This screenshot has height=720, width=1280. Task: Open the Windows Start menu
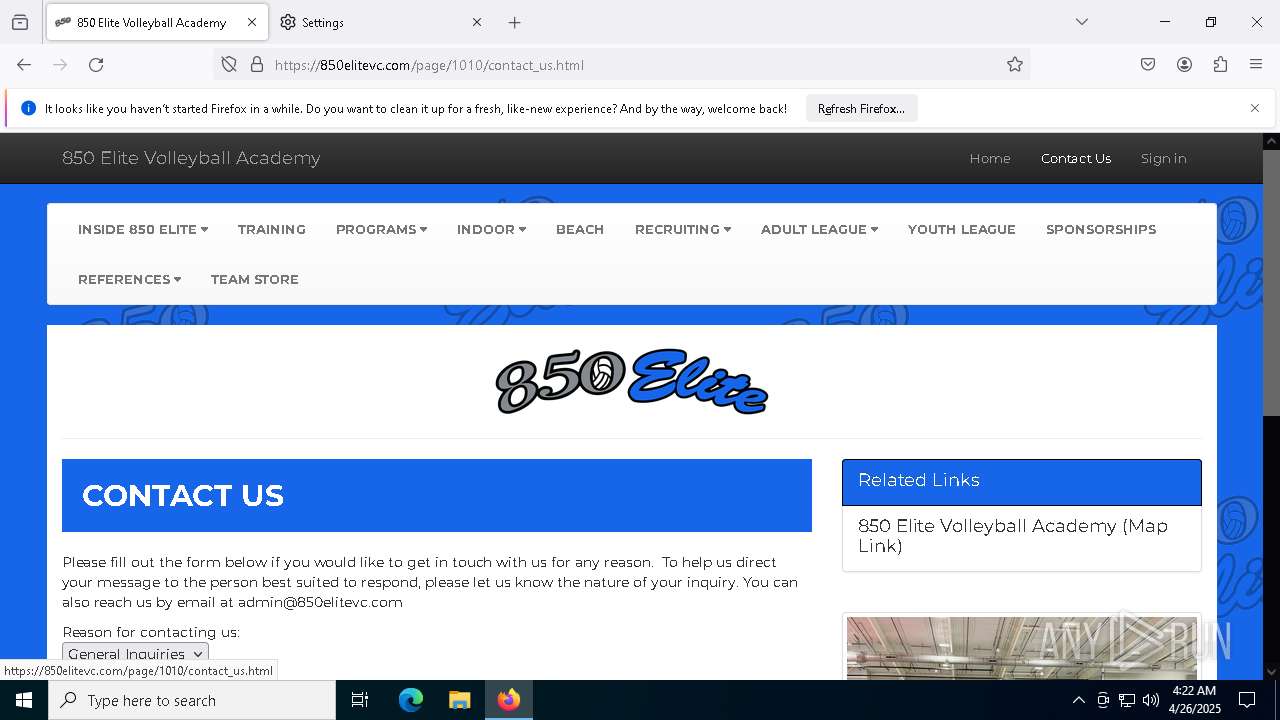tap(24, 700)
